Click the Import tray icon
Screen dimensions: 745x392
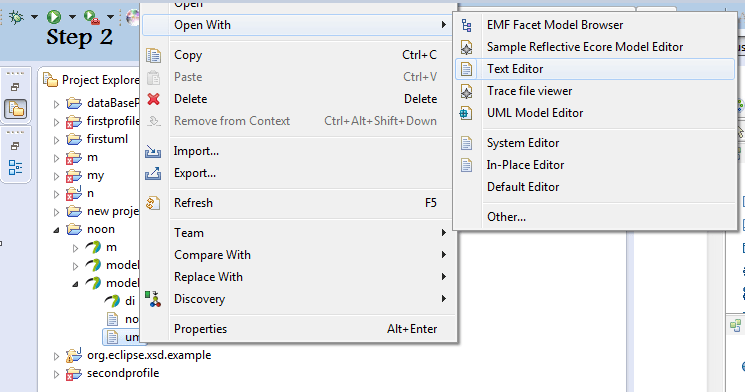153,151
